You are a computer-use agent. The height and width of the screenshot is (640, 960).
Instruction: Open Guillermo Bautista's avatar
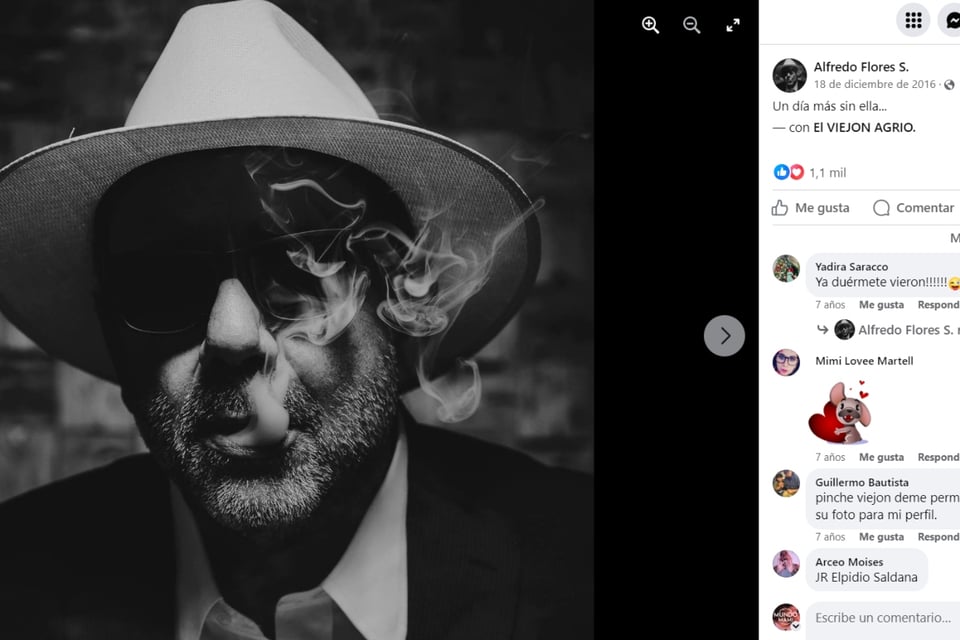[786, 483]
